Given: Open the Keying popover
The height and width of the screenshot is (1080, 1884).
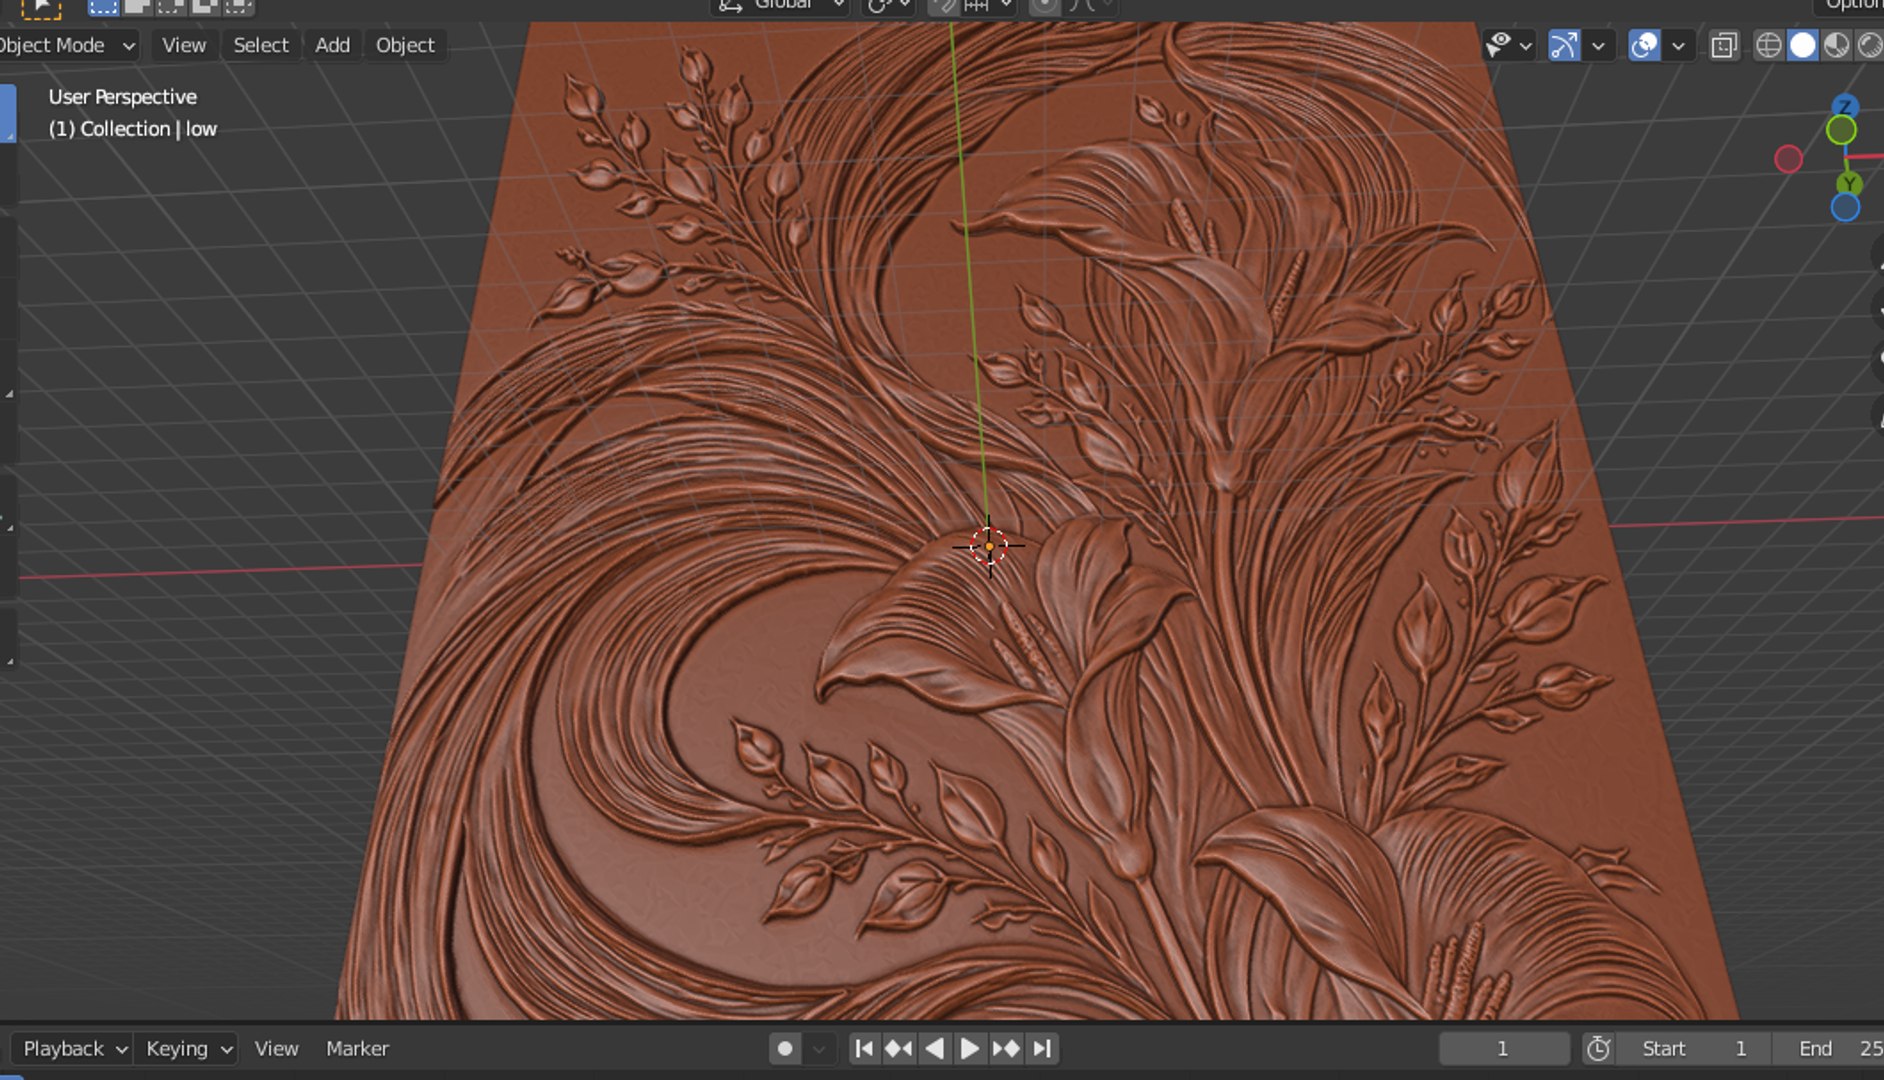Looking at the screenshot, I should point(187,1048).
